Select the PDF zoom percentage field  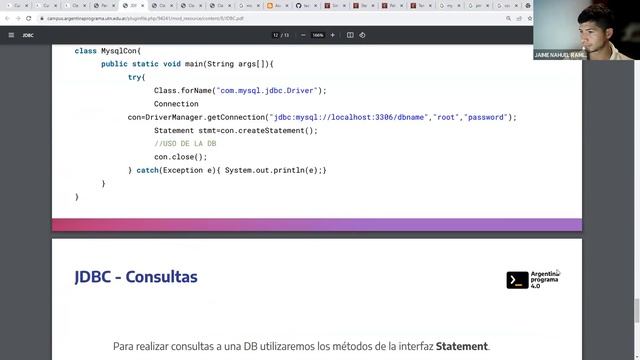(x=318, y=35)
